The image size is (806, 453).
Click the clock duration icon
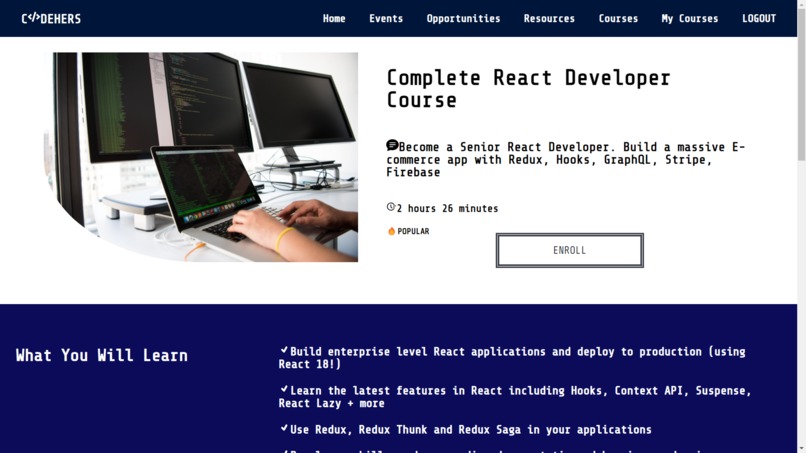click(391, 207)
